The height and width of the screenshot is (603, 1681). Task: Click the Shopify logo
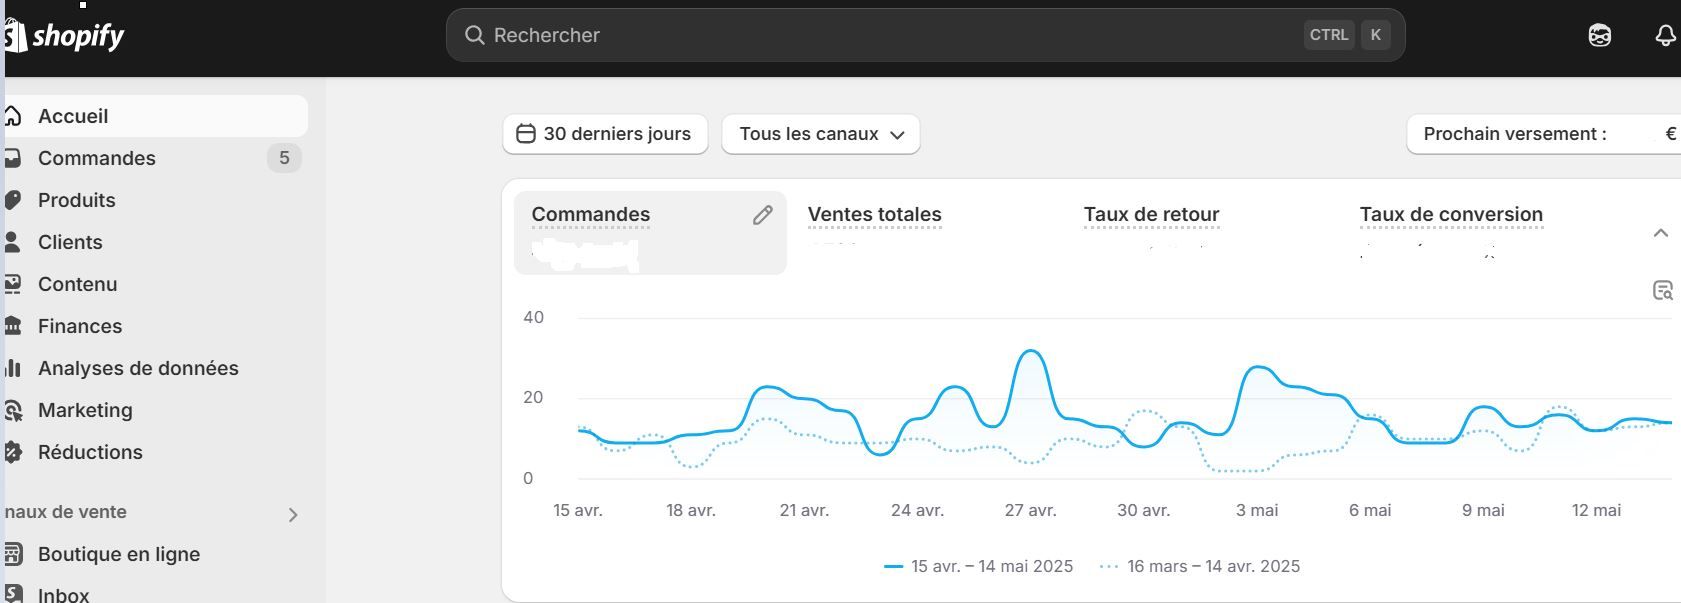[64, 36]
